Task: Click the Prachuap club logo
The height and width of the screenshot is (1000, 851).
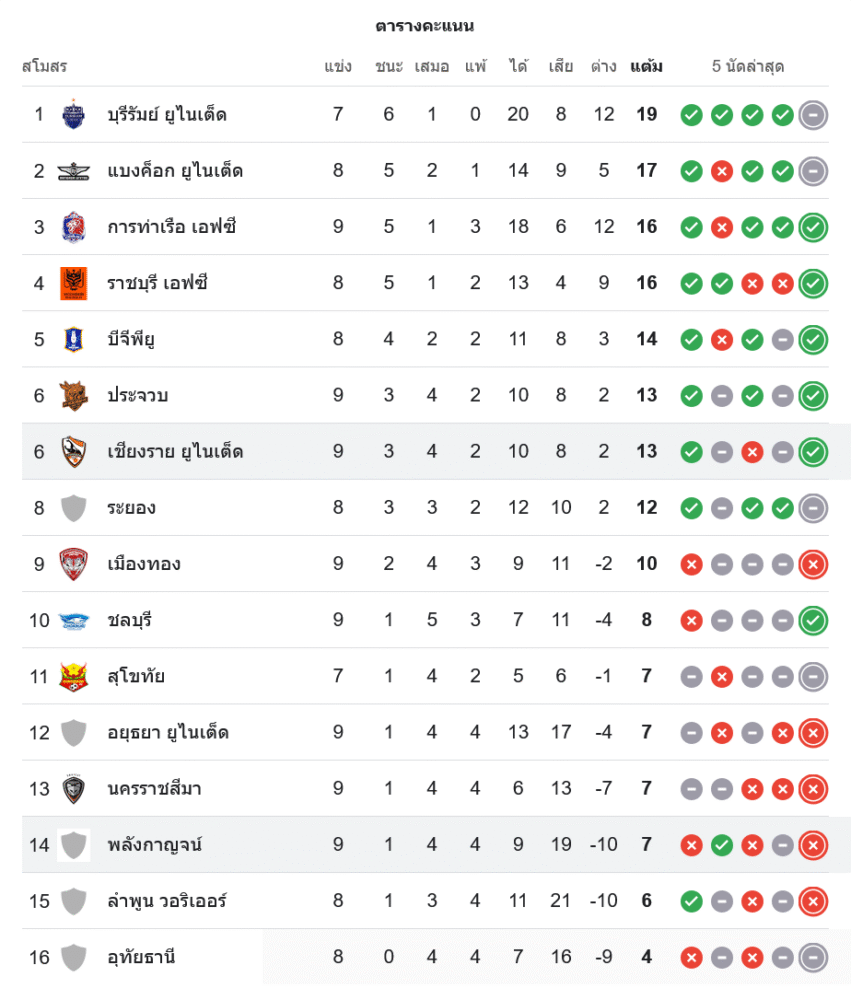Action: (x=73, y=395)
